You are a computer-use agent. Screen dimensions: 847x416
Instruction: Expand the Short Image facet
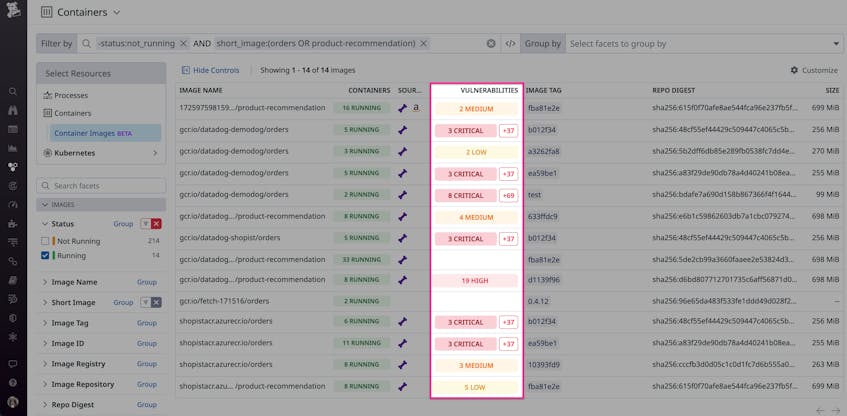point(45,303)
